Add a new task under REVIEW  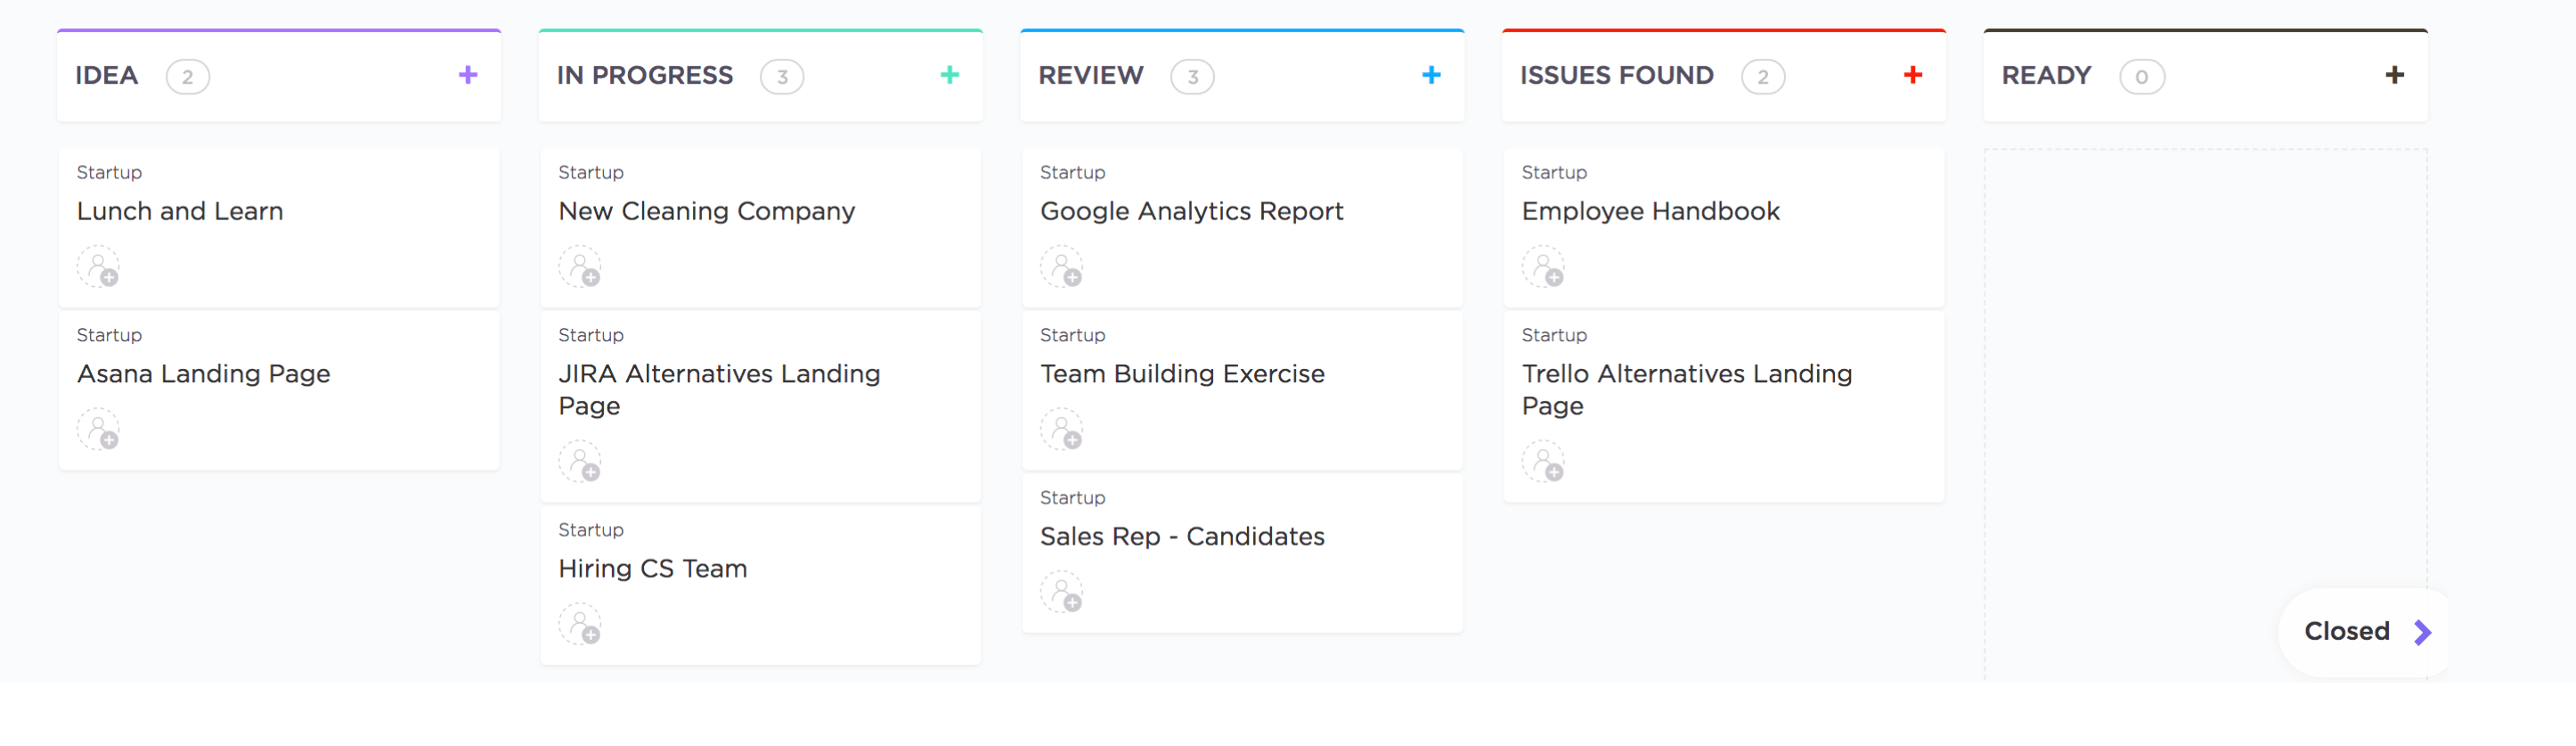tap(1431, 75)
